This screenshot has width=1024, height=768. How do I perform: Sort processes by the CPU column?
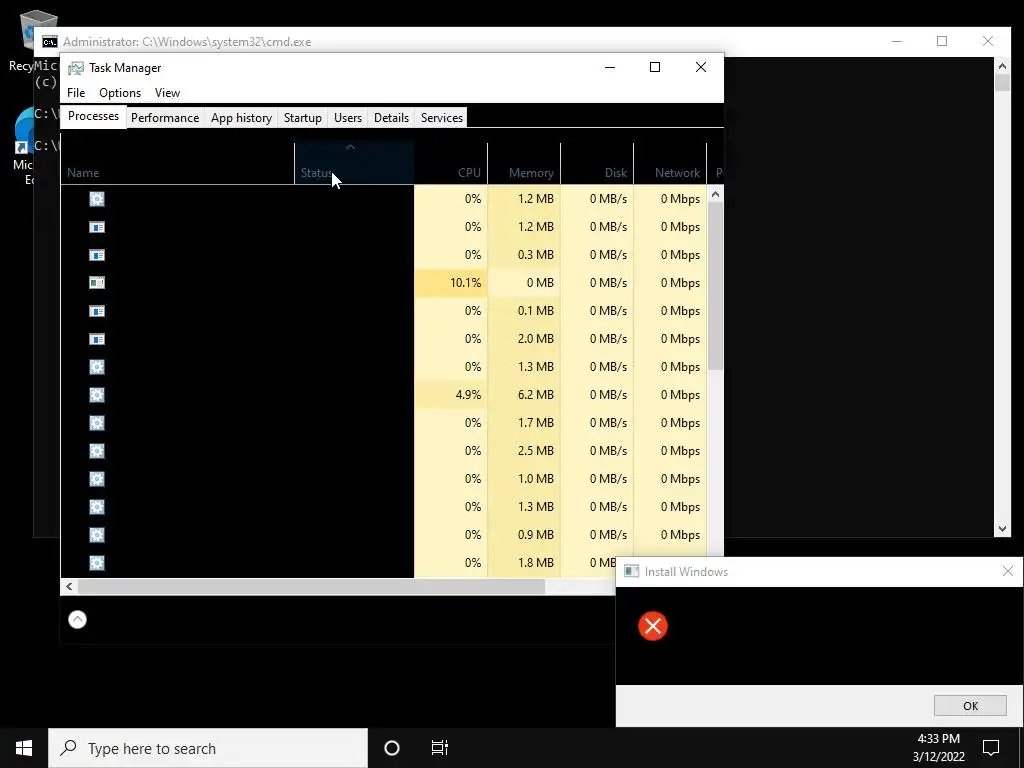click(x=451, y=163)
